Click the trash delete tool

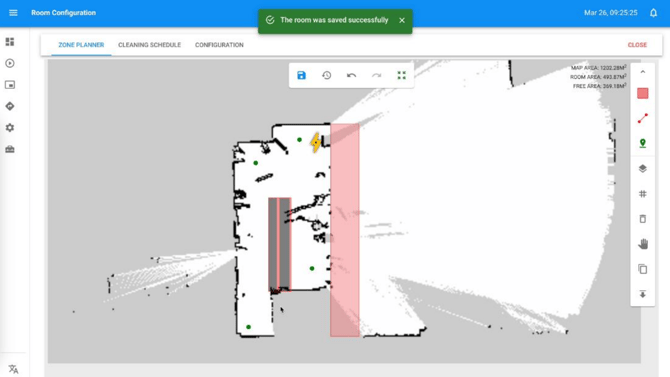pyautogui.click(x=643, y=219)
